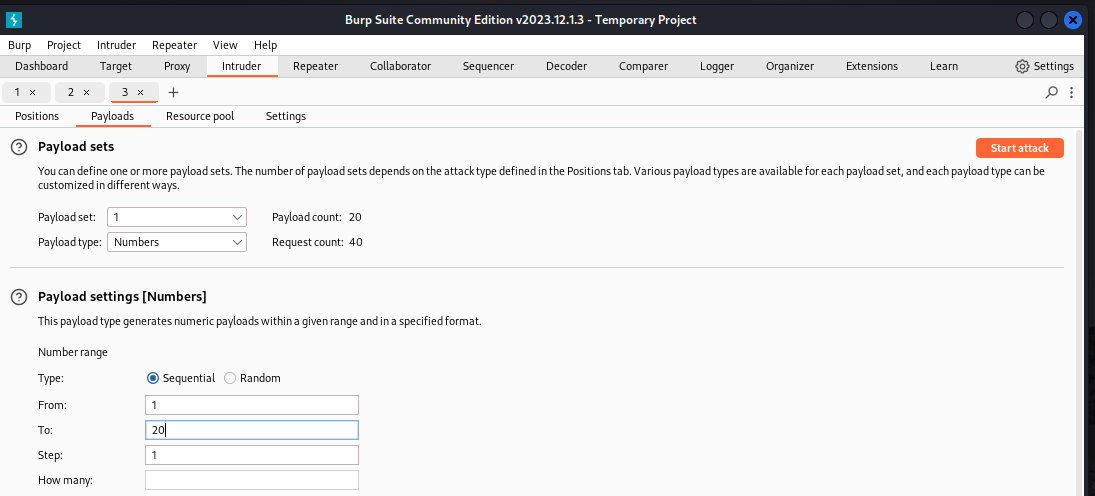Open the Intruder Settings sub-tab
The height and width of the screenshot is (496, 1095).
pyautogui.click(x=286, y=116)
